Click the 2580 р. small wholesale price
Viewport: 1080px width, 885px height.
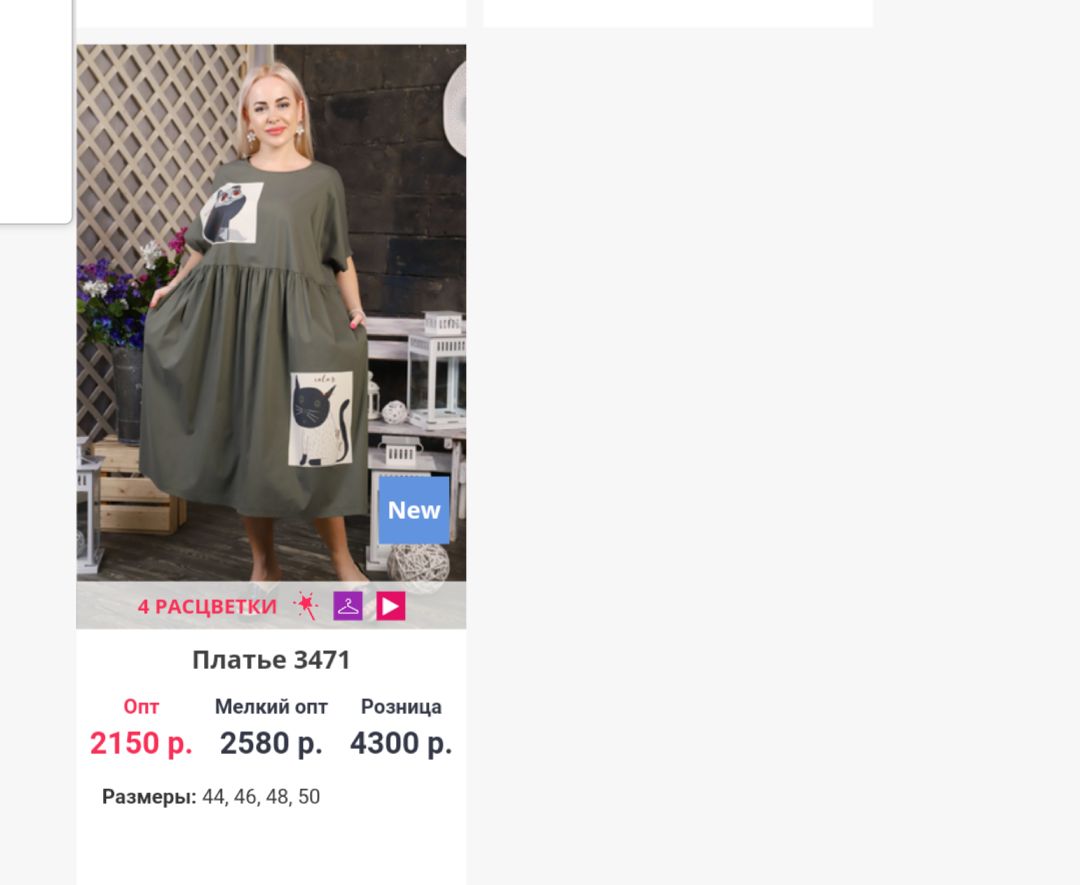point(271,744)
